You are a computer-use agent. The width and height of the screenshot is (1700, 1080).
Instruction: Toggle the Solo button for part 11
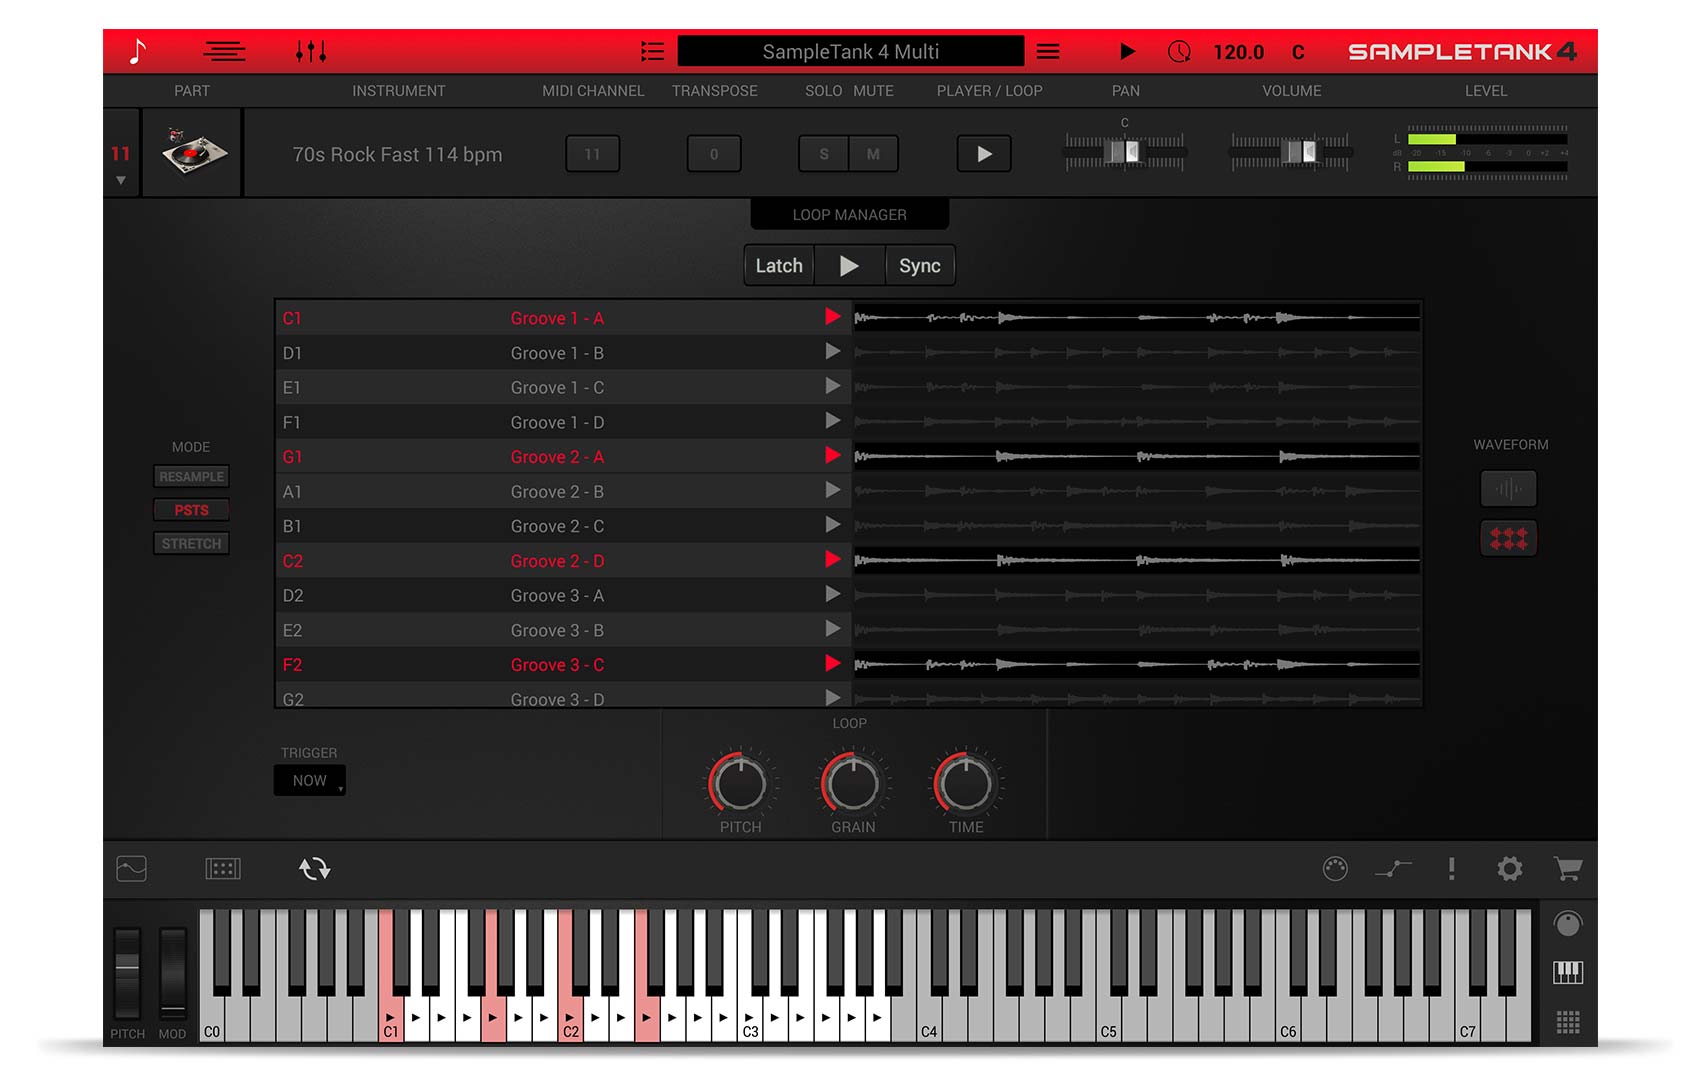[x=824, y=154]
